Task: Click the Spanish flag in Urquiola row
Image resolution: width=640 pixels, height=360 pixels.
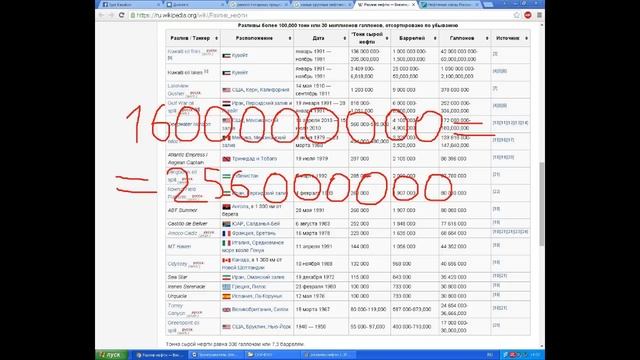Action: coord(227,296)
